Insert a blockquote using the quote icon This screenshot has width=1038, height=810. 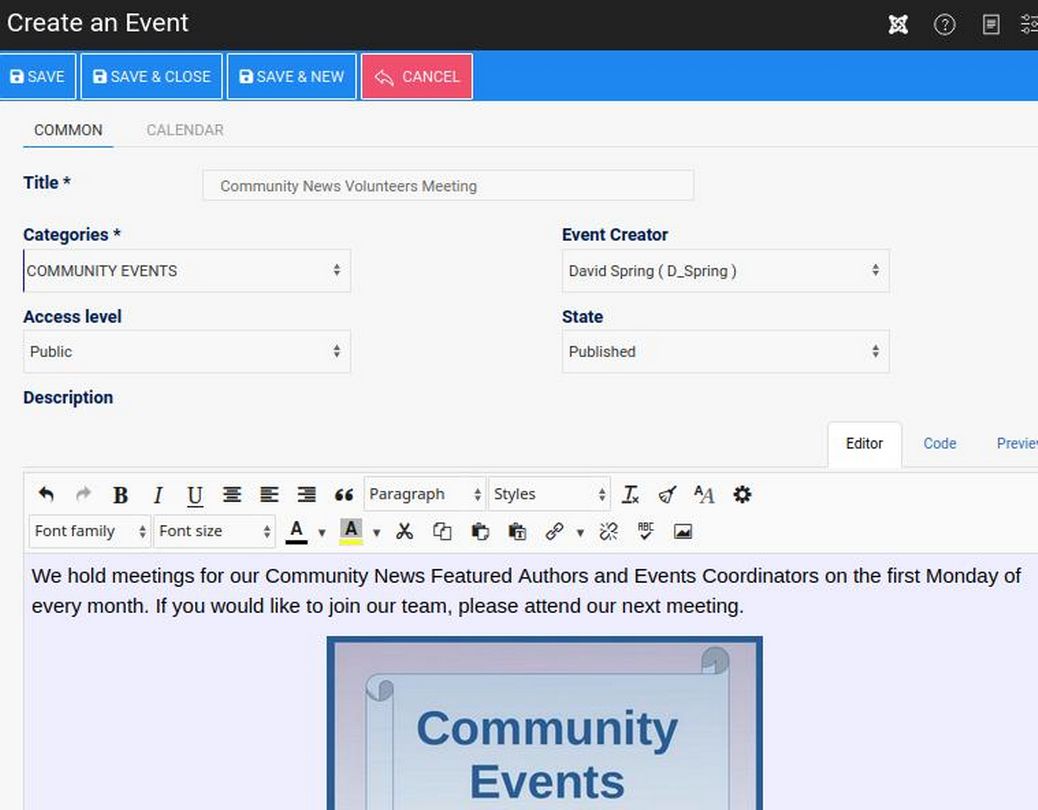pos(344,495)
